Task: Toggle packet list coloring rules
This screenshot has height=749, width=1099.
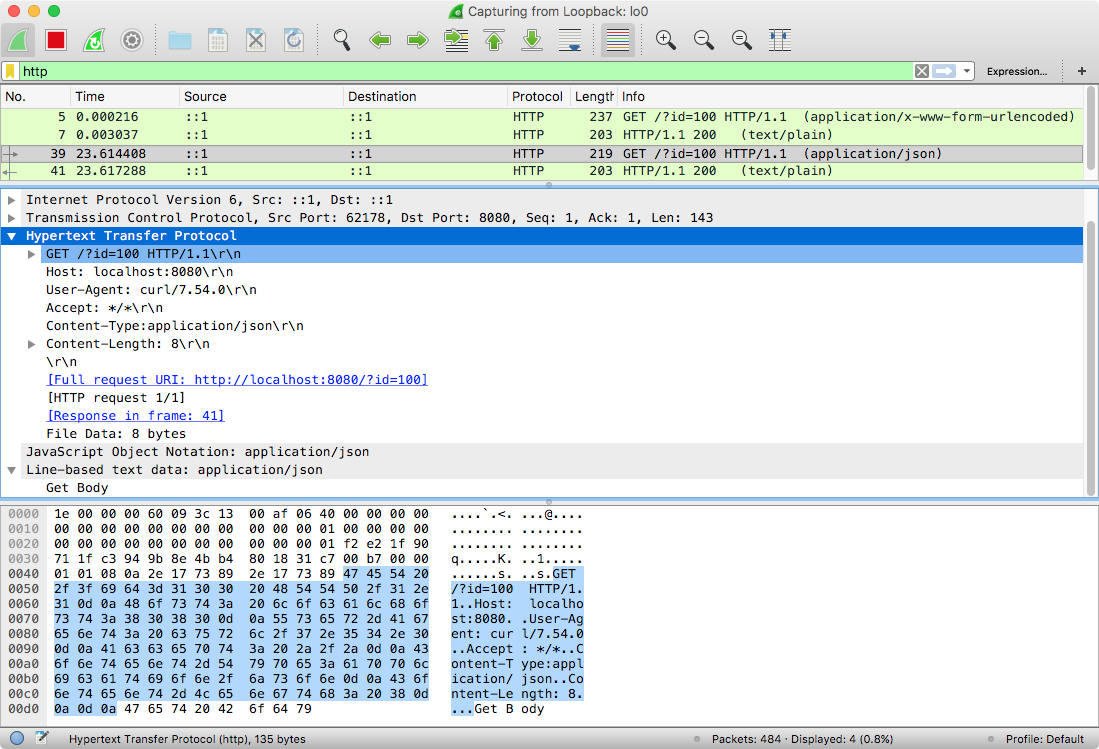Action: point(617,40)
